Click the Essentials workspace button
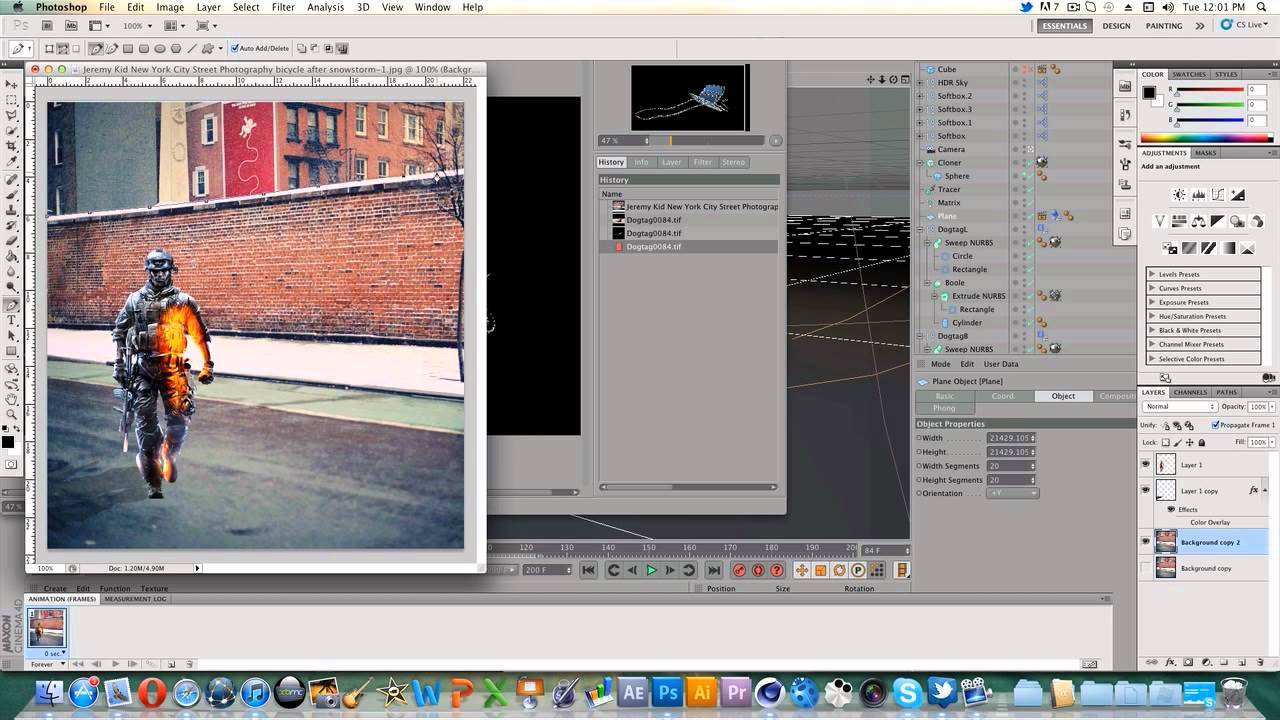The height and width of the screenshot is (720, 1280). click(1063, 26)
